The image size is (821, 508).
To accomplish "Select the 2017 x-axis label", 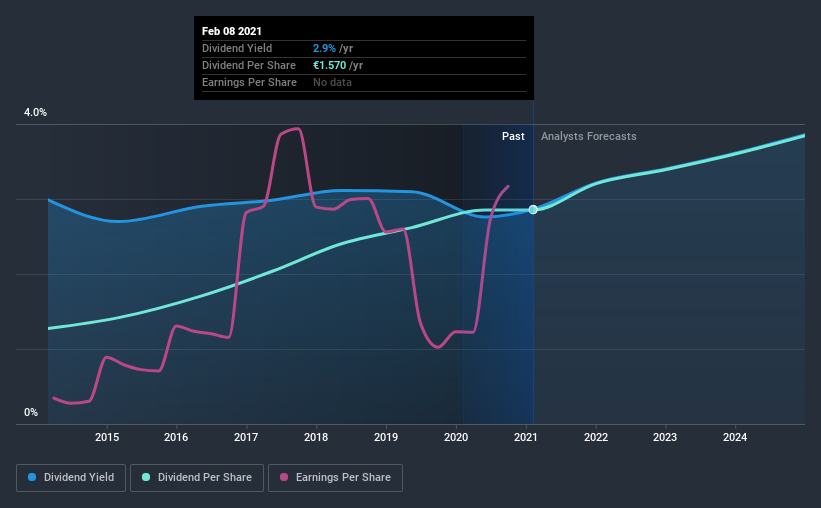I will tap(246, 437).
